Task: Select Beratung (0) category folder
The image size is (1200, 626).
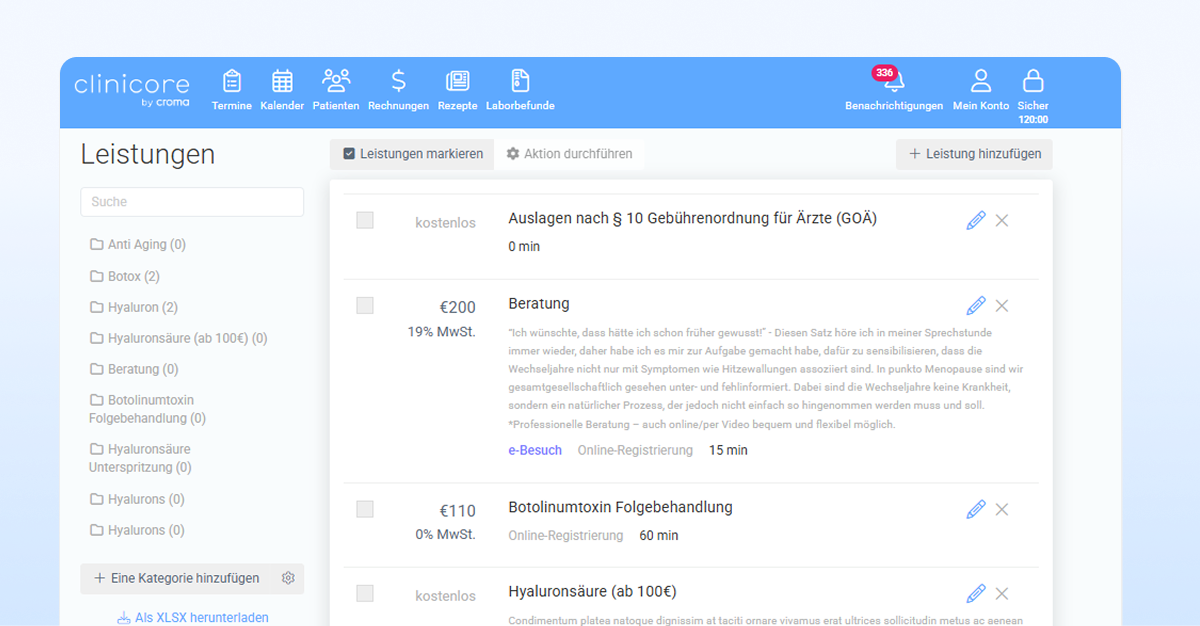Action: click(134, 369)
